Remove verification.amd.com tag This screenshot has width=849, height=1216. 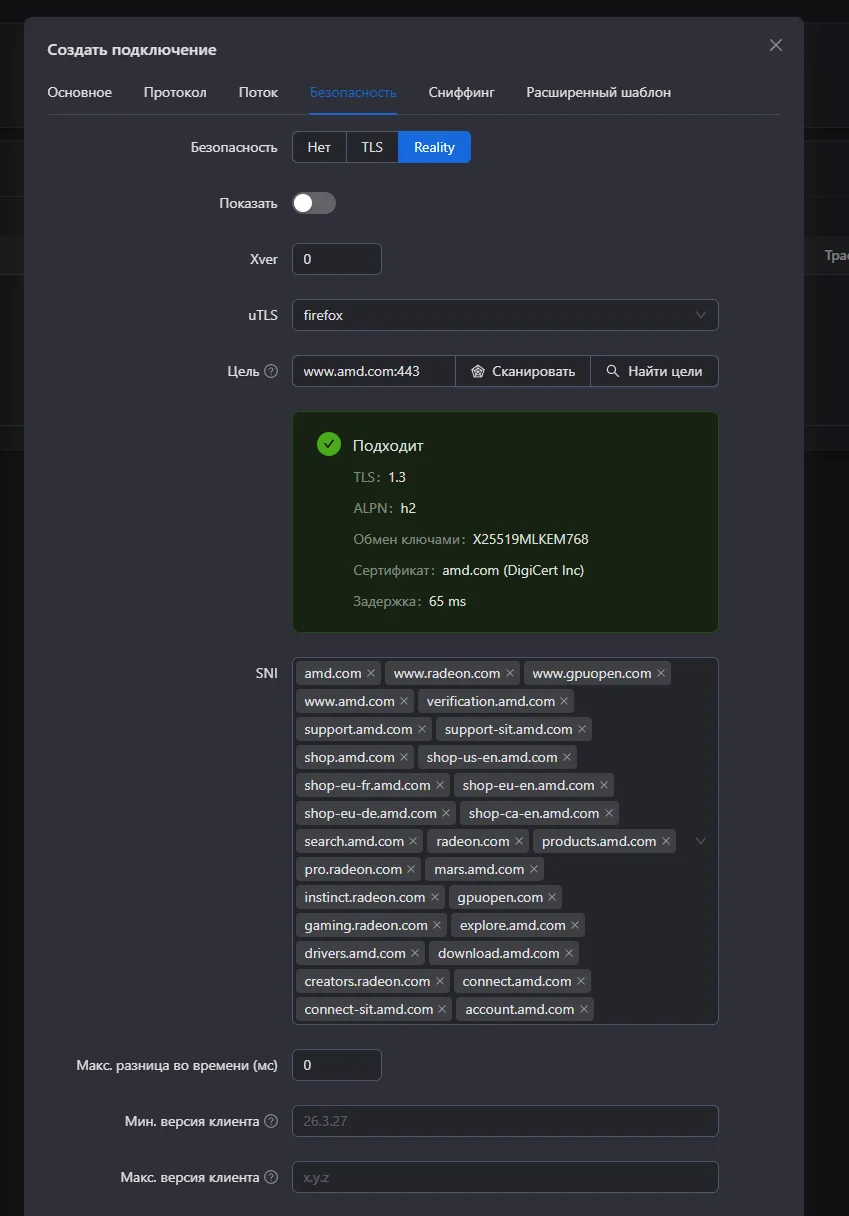564,702
